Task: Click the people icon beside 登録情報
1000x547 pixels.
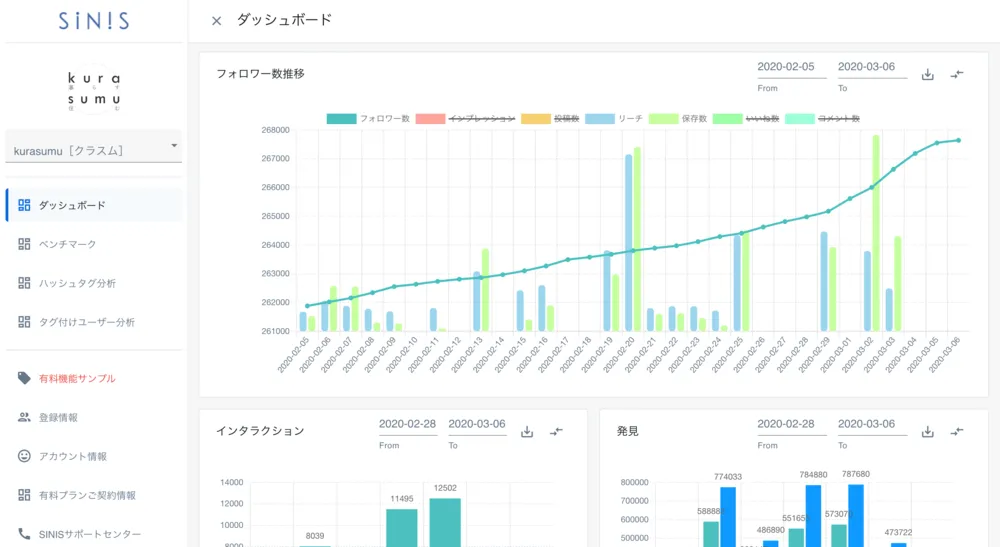Action: (x=24, y=418)
